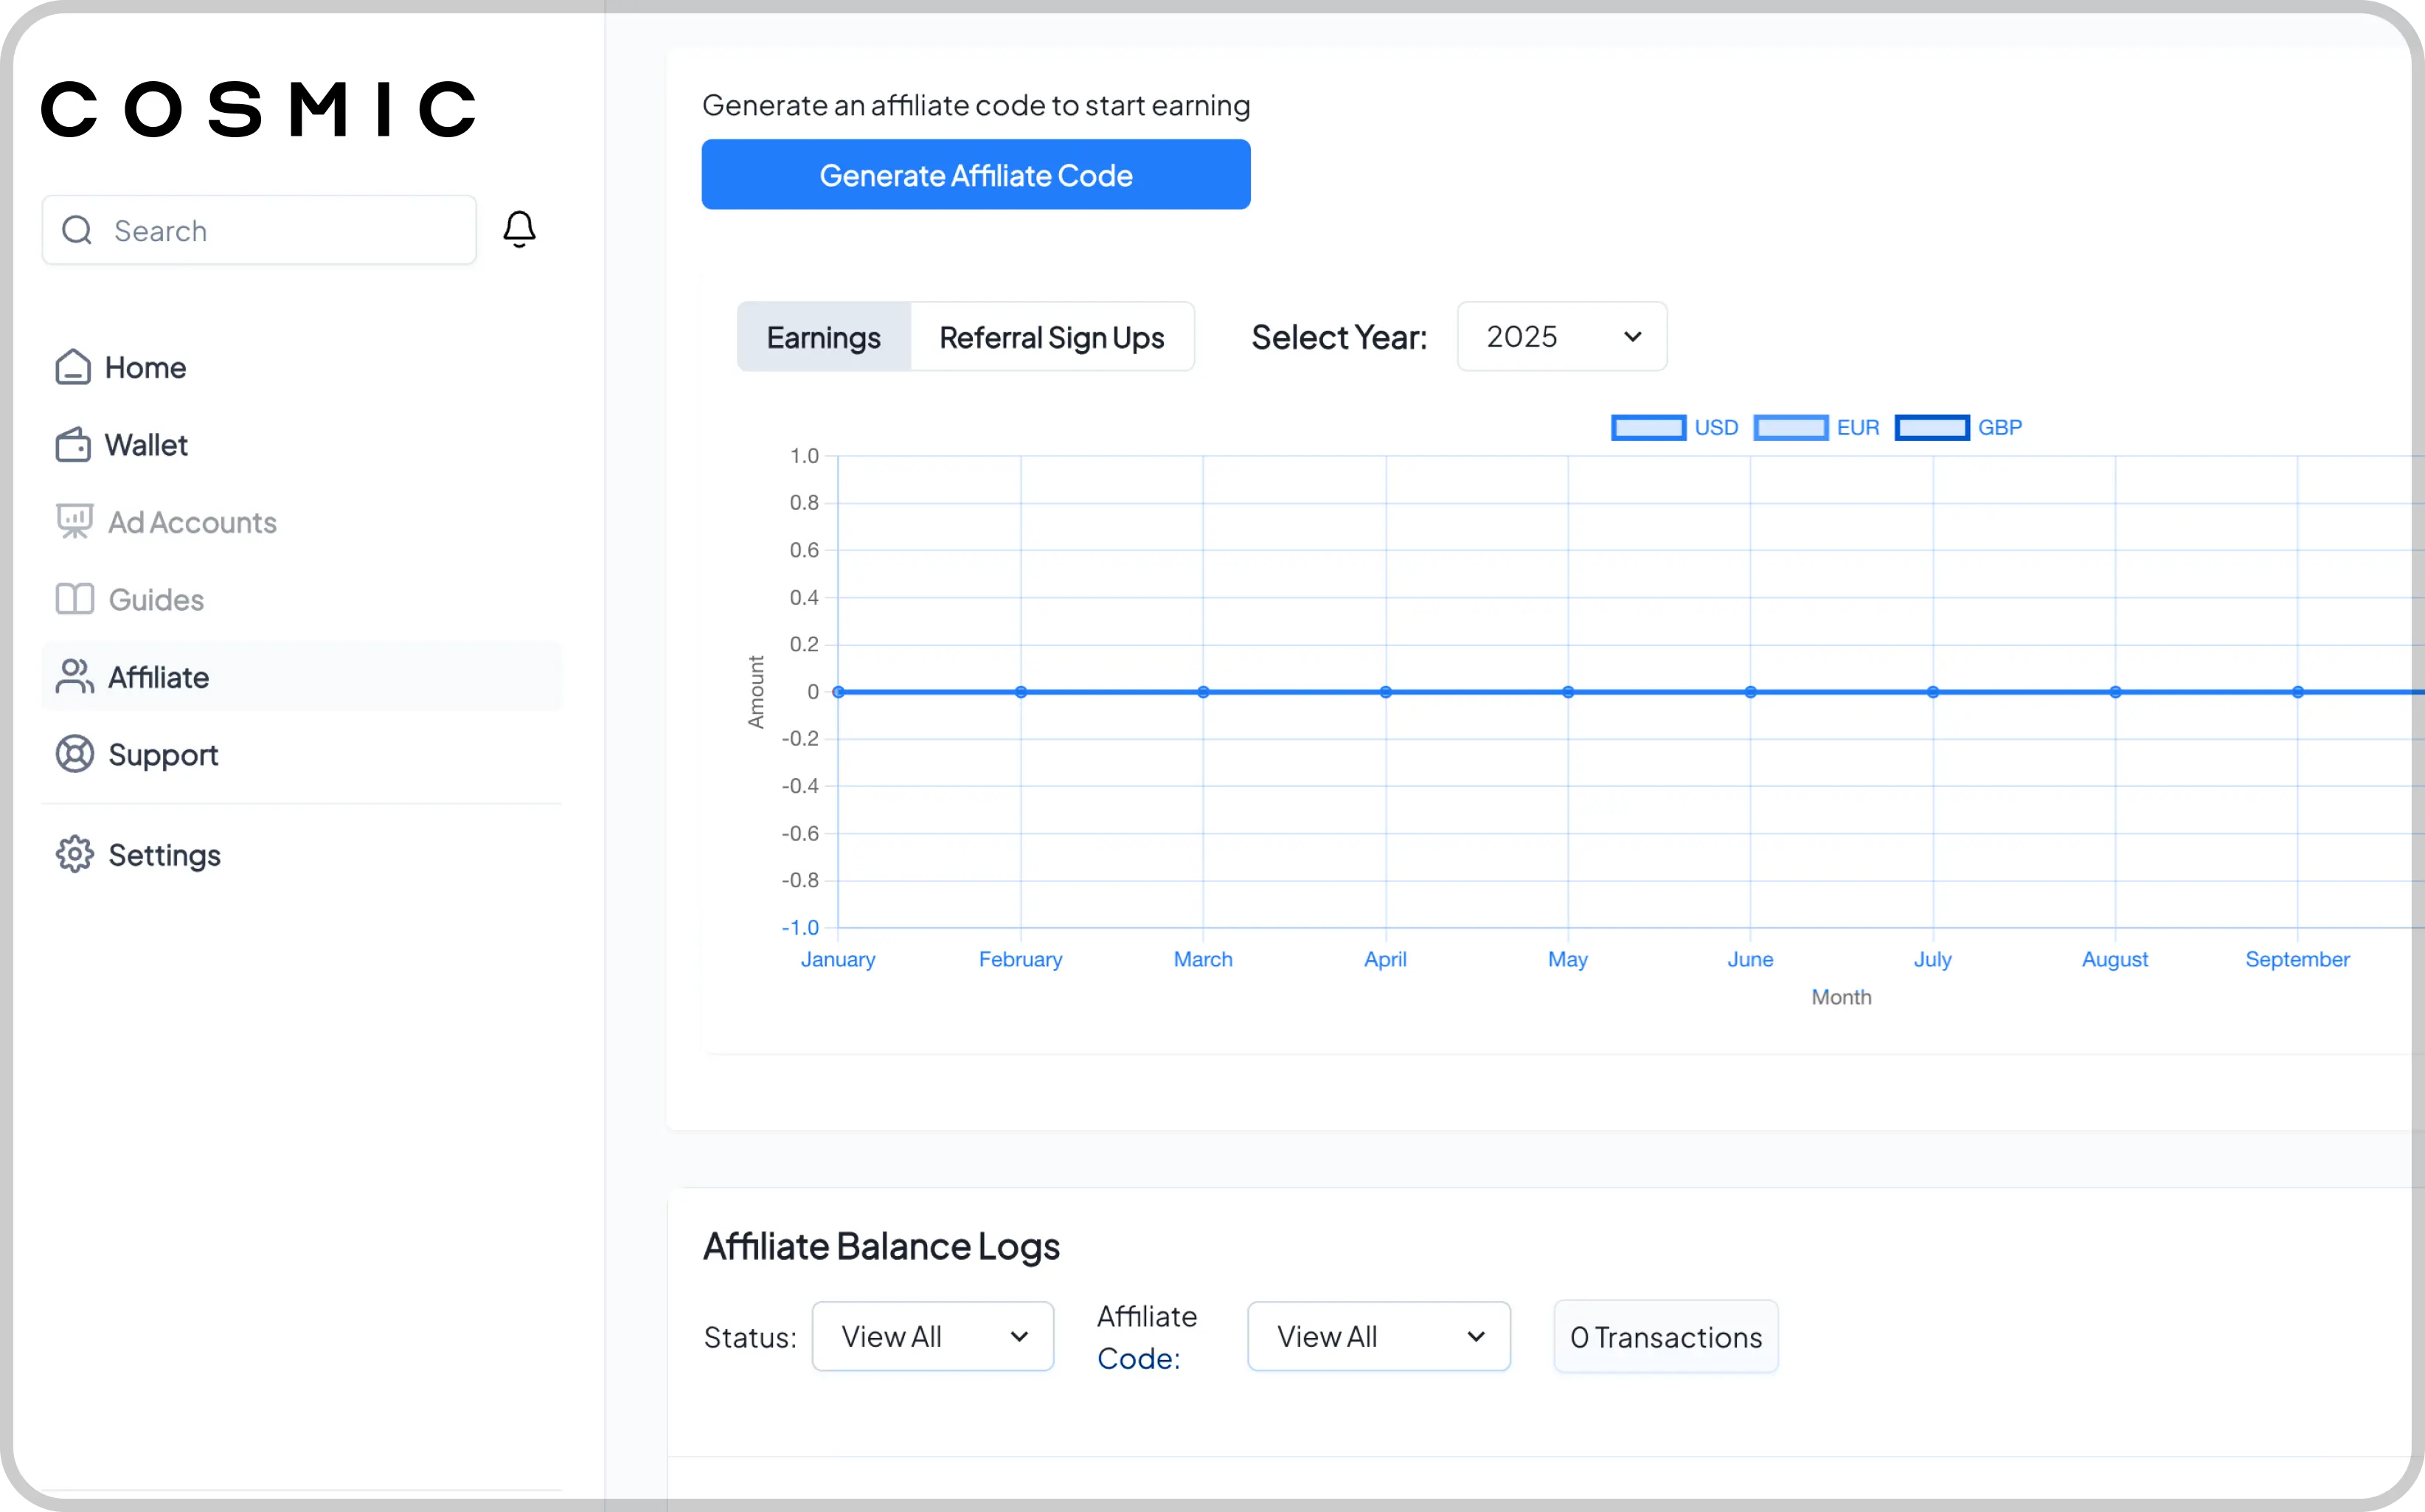The height and width of the screenshot is (1512, 2425).
Task: Click the July data point on chart
Action: pyautogui.click(x=1933, y=692)
